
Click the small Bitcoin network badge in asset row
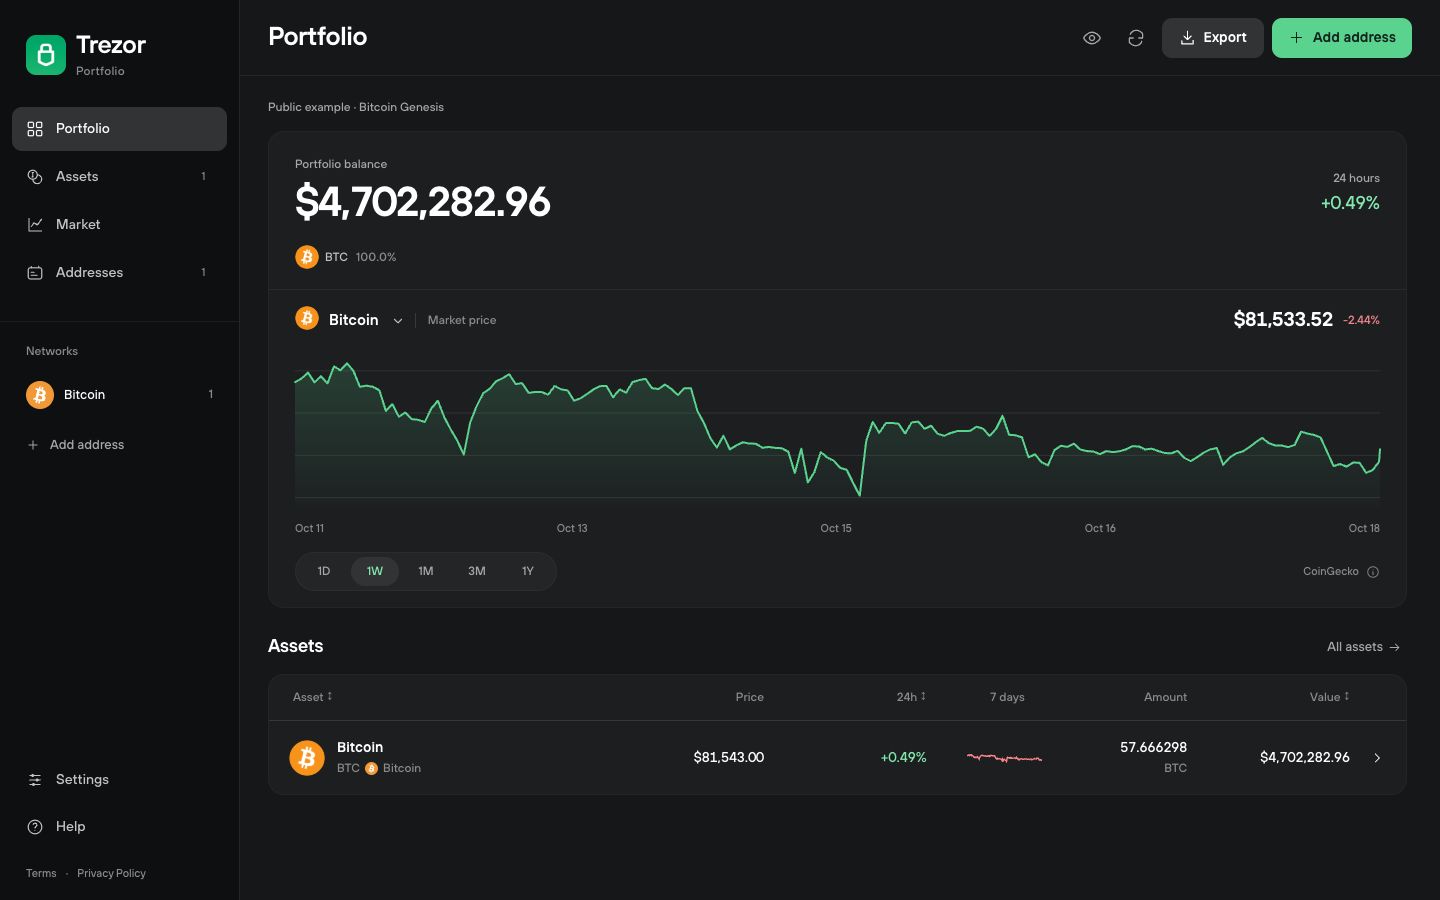(371, 768)
